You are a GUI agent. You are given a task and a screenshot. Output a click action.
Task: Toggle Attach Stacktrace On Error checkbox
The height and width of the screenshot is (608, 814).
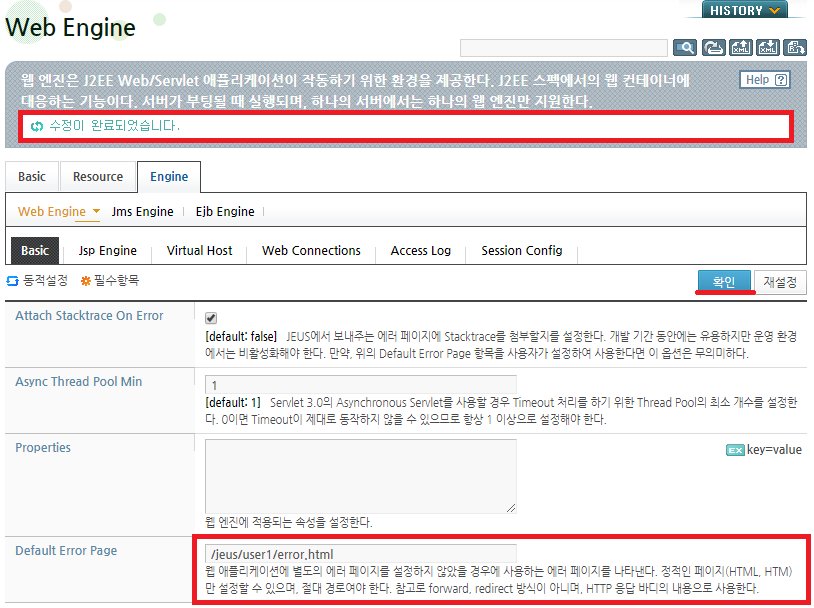211,318
